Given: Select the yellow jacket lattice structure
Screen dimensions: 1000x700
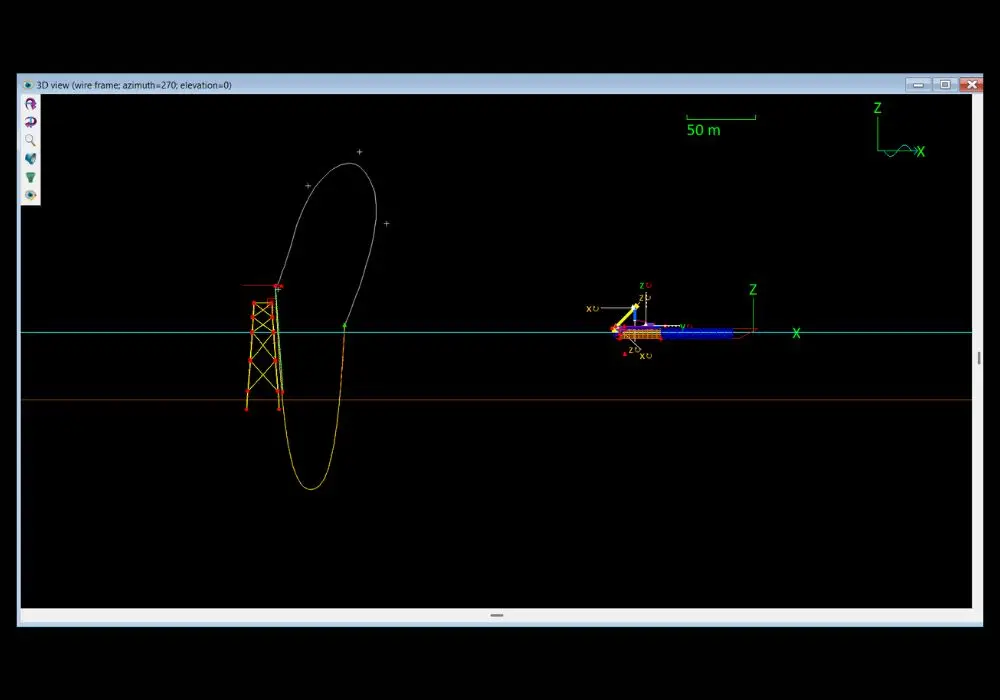Looking at the screenshot, I should (x=263, y=354).
